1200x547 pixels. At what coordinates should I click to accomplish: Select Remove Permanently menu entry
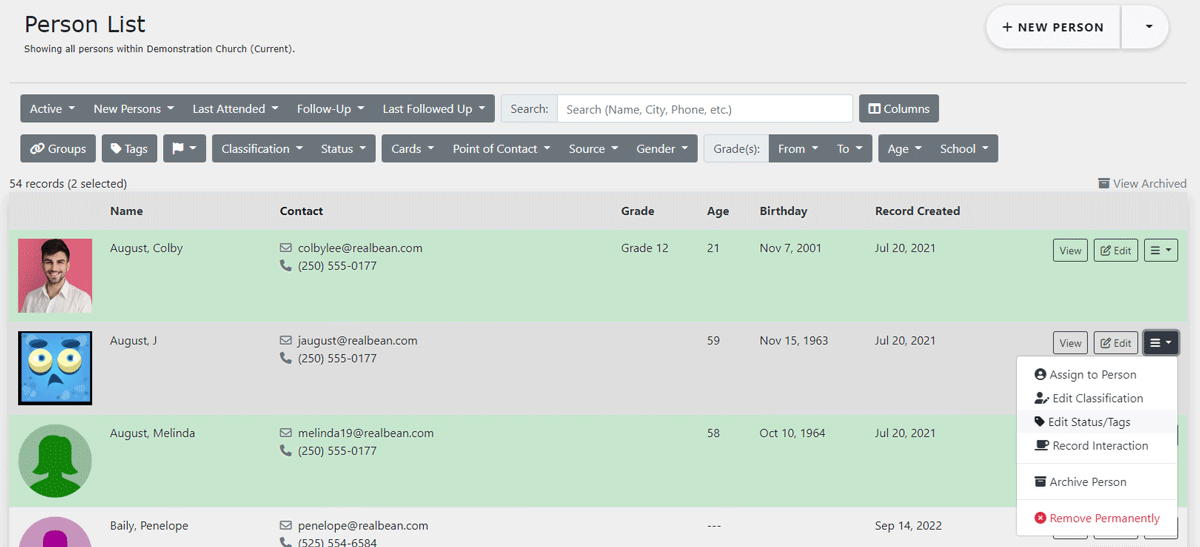[x=1096, y=518]
